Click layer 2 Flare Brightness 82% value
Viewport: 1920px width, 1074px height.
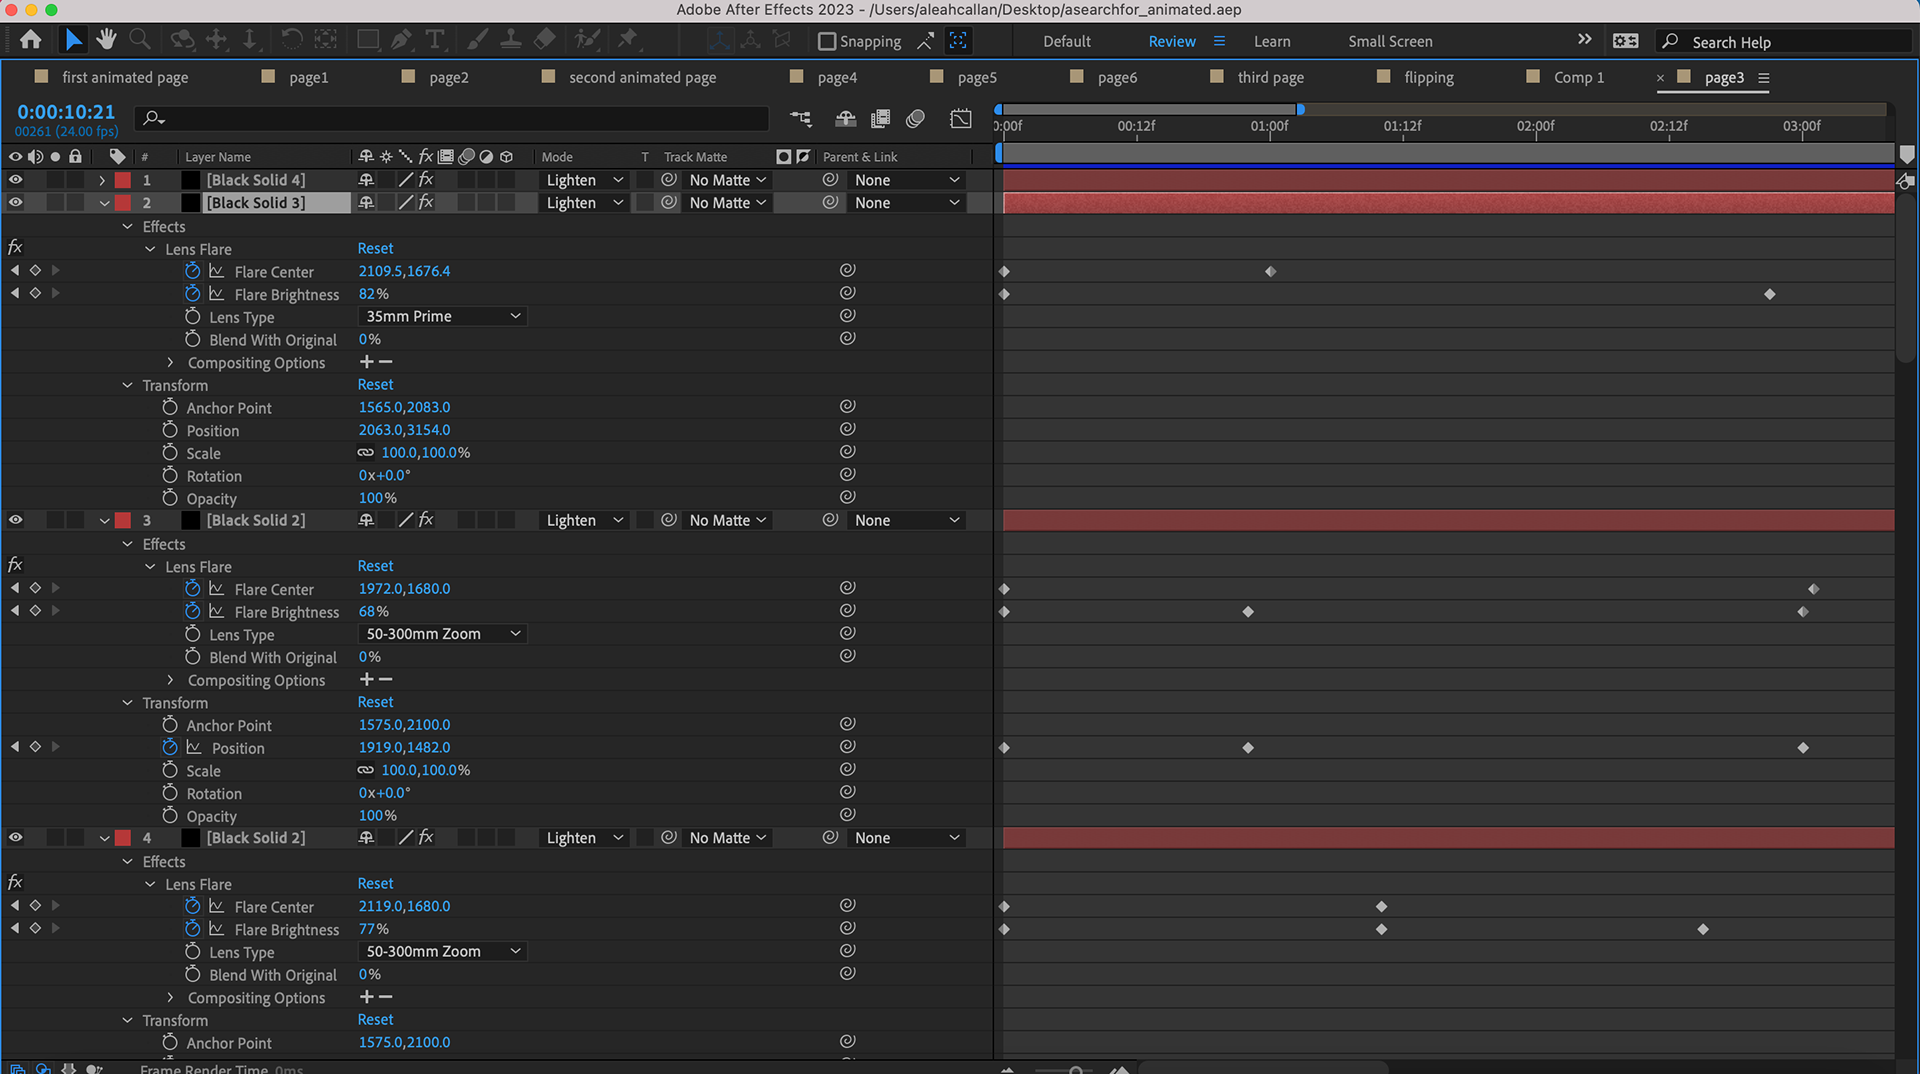[374, 294]
